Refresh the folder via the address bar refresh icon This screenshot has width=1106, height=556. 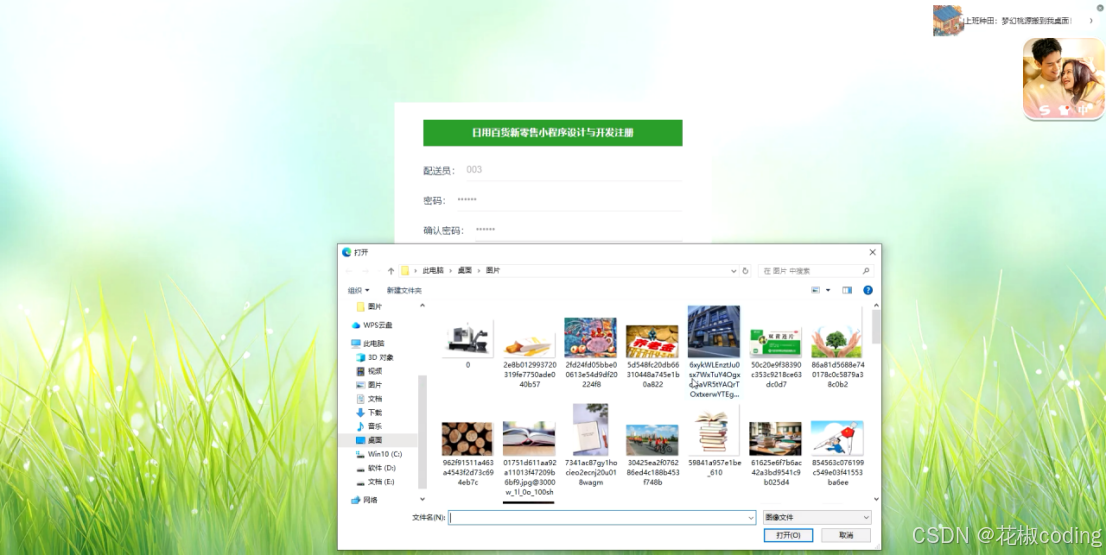click(745, 271)
